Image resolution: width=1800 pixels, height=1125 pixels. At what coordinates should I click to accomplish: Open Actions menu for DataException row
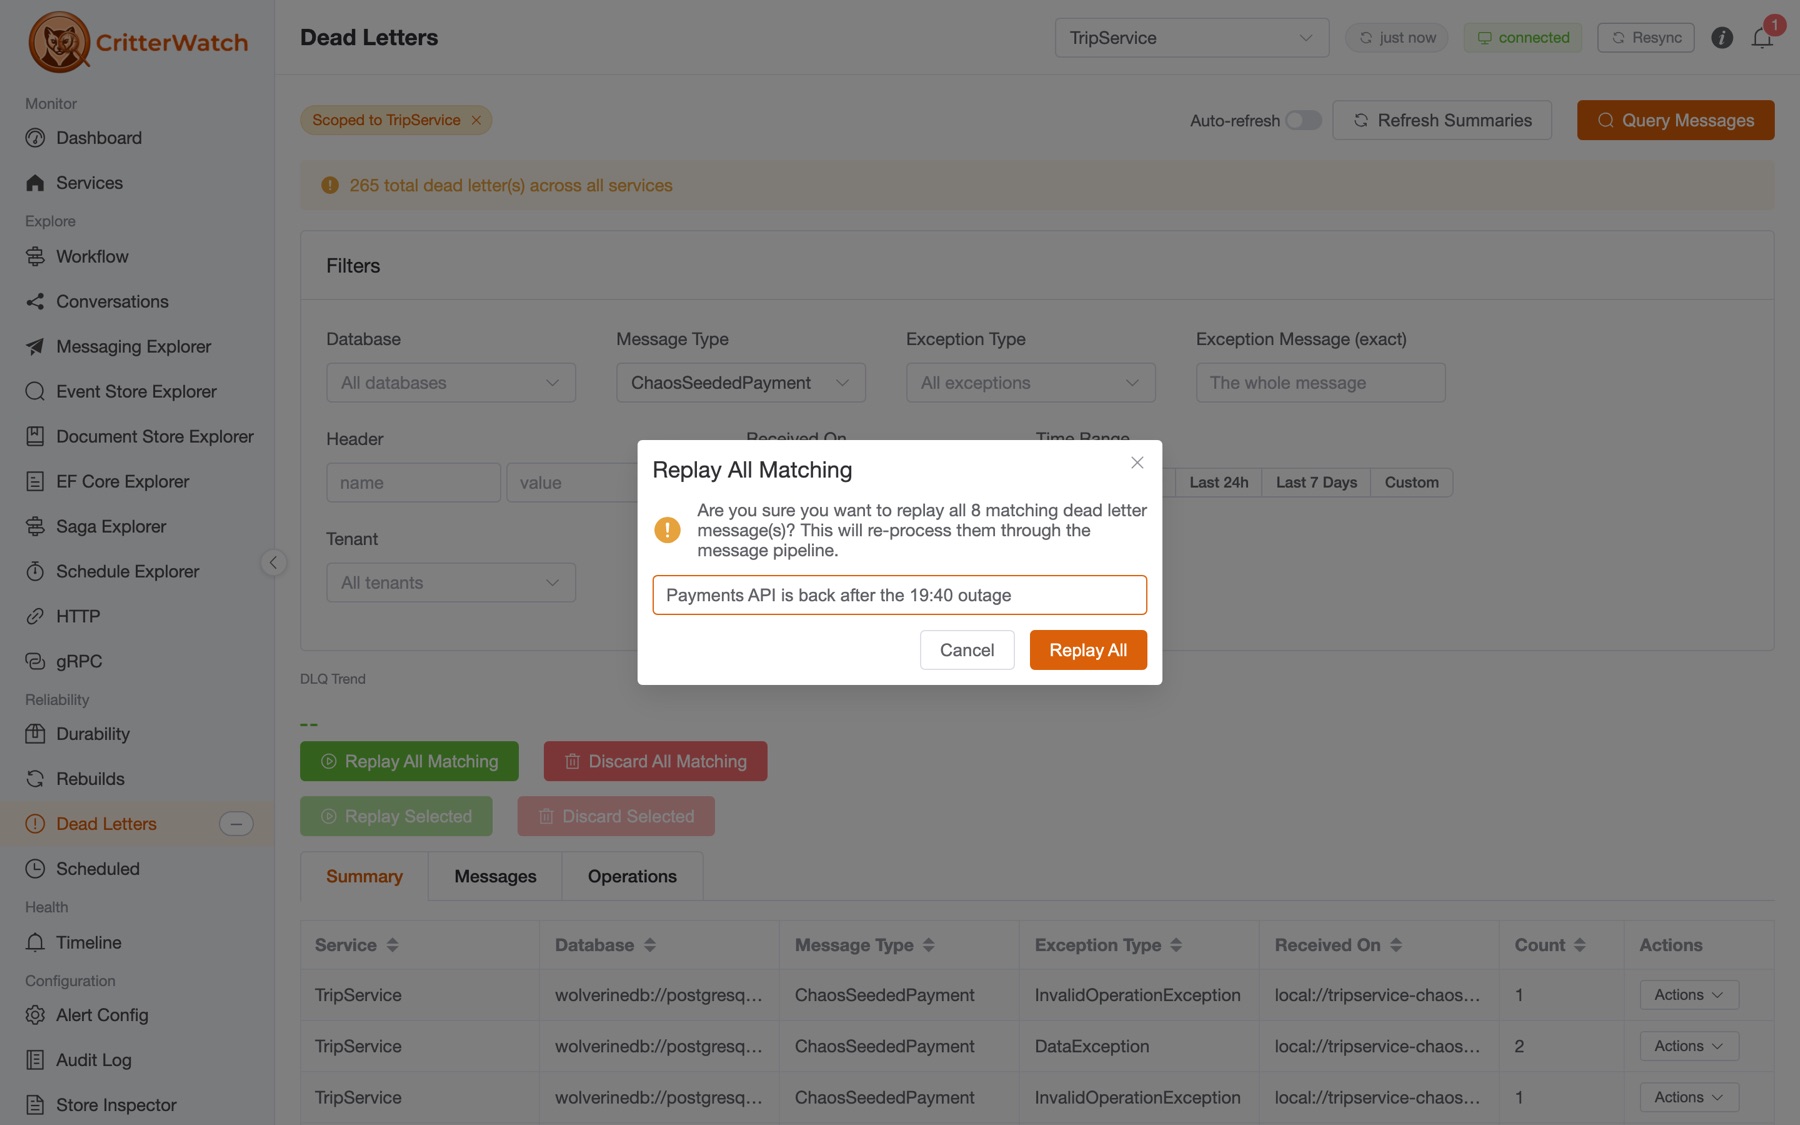pos(1689,1046)
